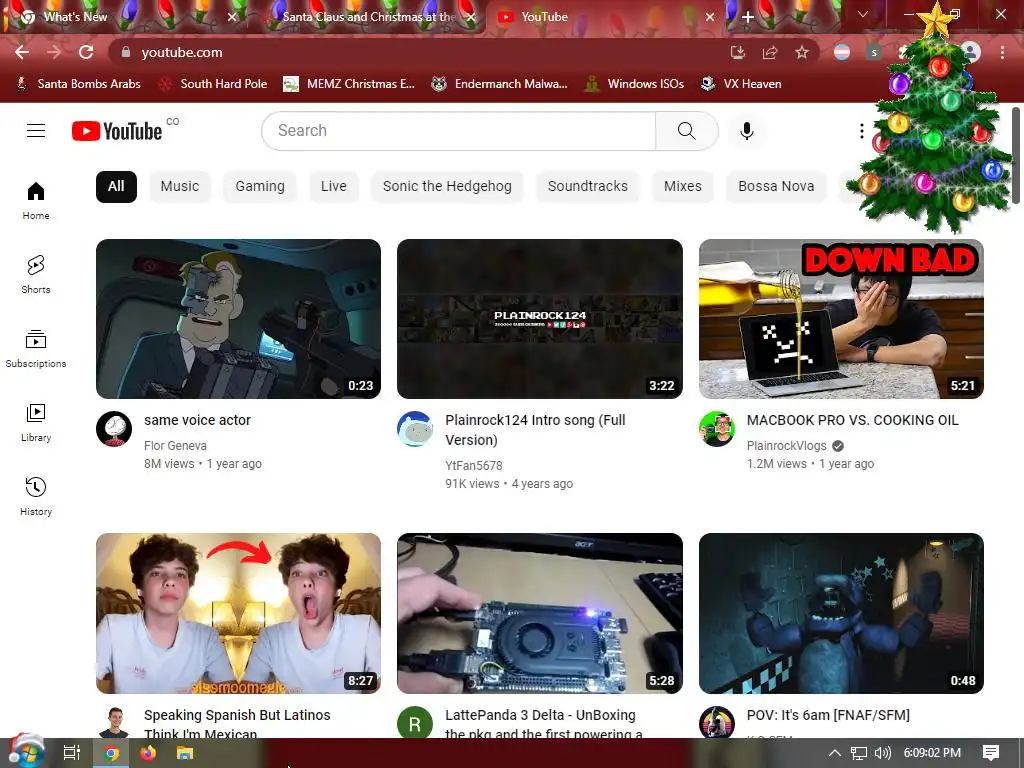Viewport: 1024px width, 768px height.
Task: Select the Music filter chip
Action: [x=180, y=187]
